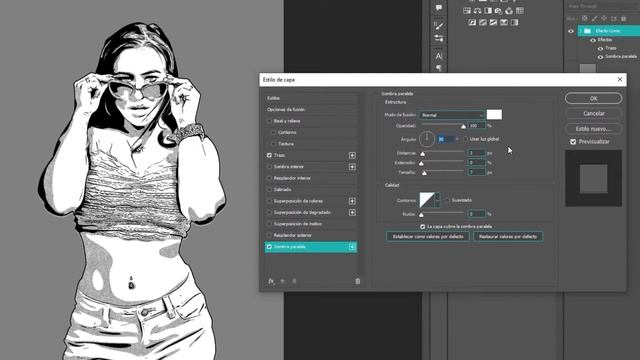Viewport: 640px width, 360px height.
Task: Open the Contorno curve picker dropdown
Action: pyautogui.click(x=438, y=200)
